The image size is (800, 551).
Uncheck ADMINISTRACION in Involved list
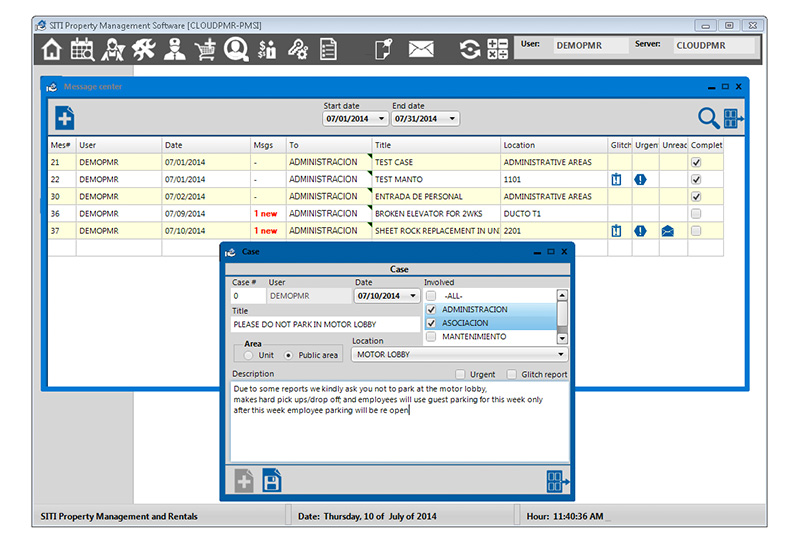(431, 310)
